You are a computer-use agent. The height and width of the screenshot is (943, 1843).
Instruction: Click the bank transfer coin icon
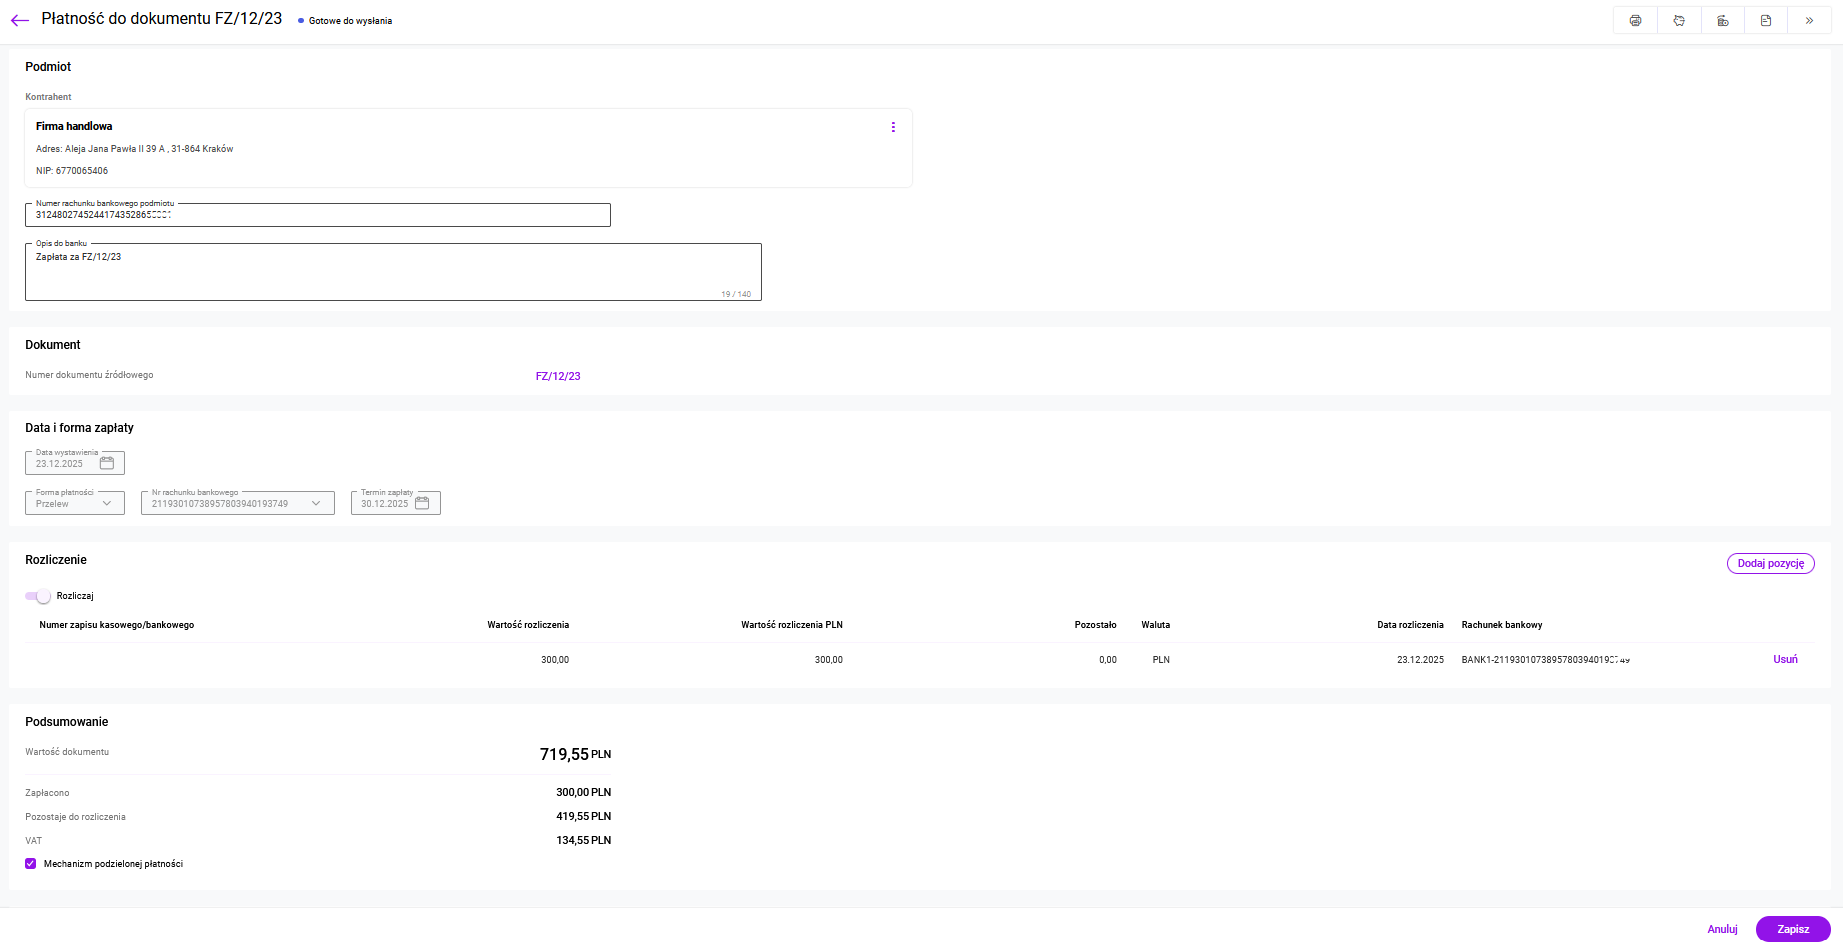pos(1722,20)
